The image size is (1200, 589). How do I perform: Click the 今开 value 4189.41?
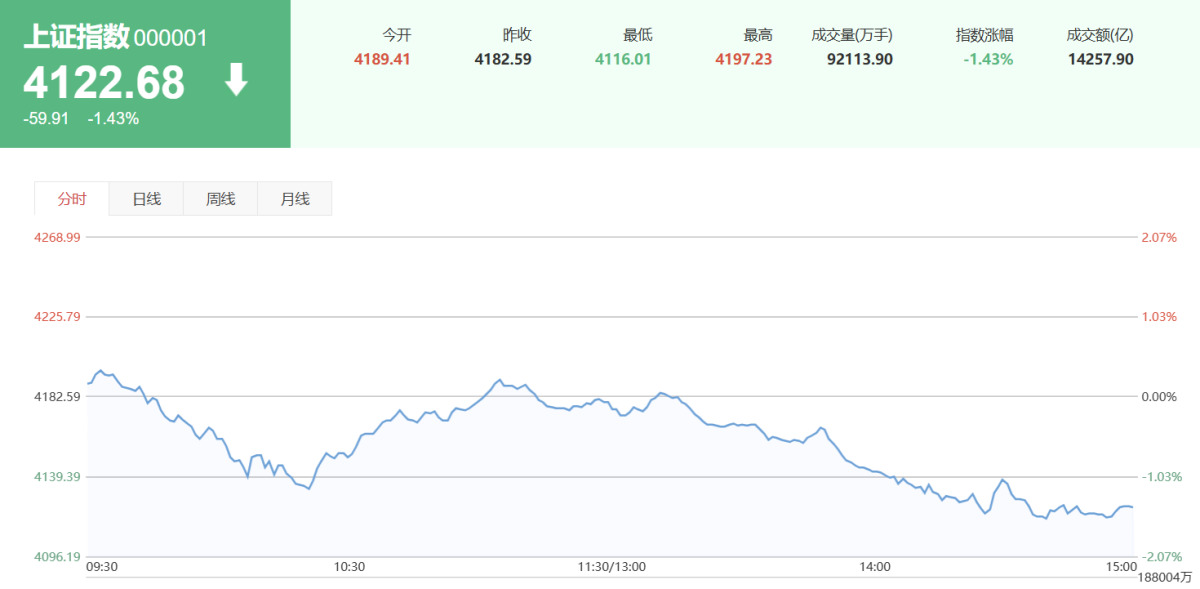click(x=382, y=59)
